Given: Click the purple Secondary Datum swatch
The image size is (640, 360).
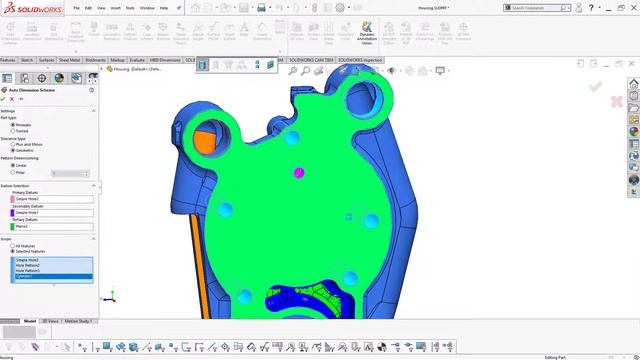Looking at the screenshot, I should click(x=12, y=213).
